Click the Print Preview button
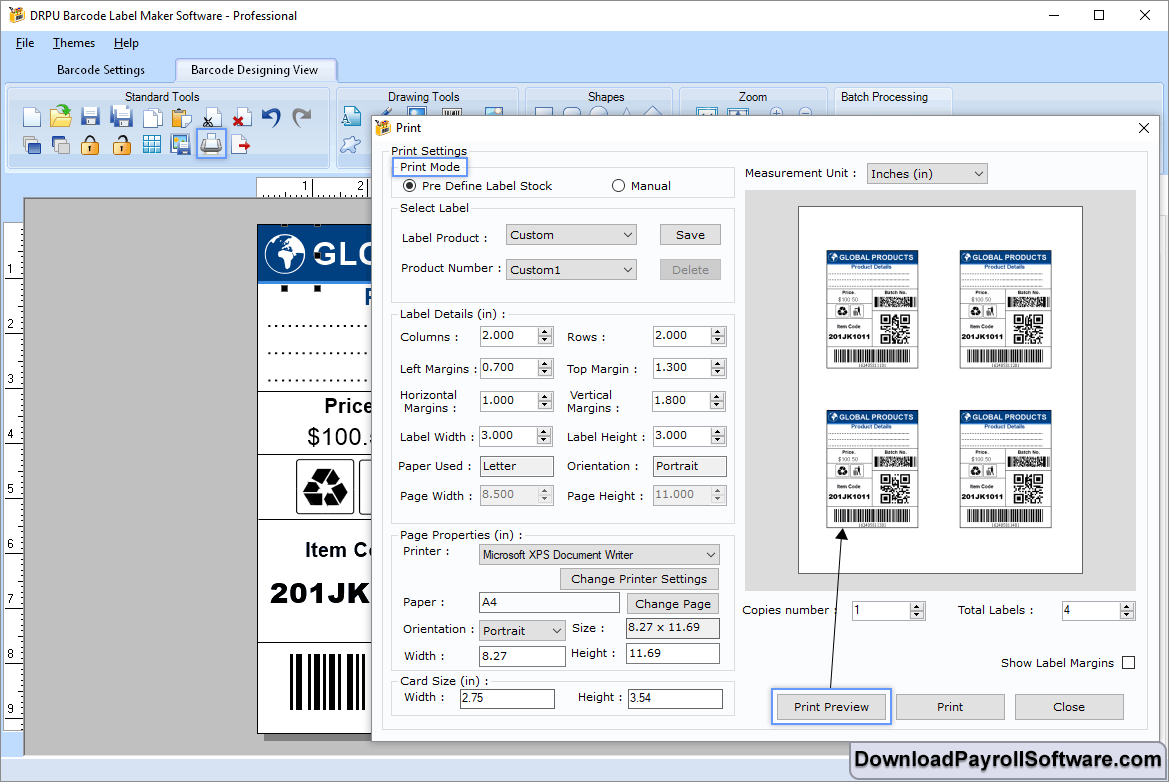The width and height of the screenshot is (1169, 782). [x=831, y=707]
